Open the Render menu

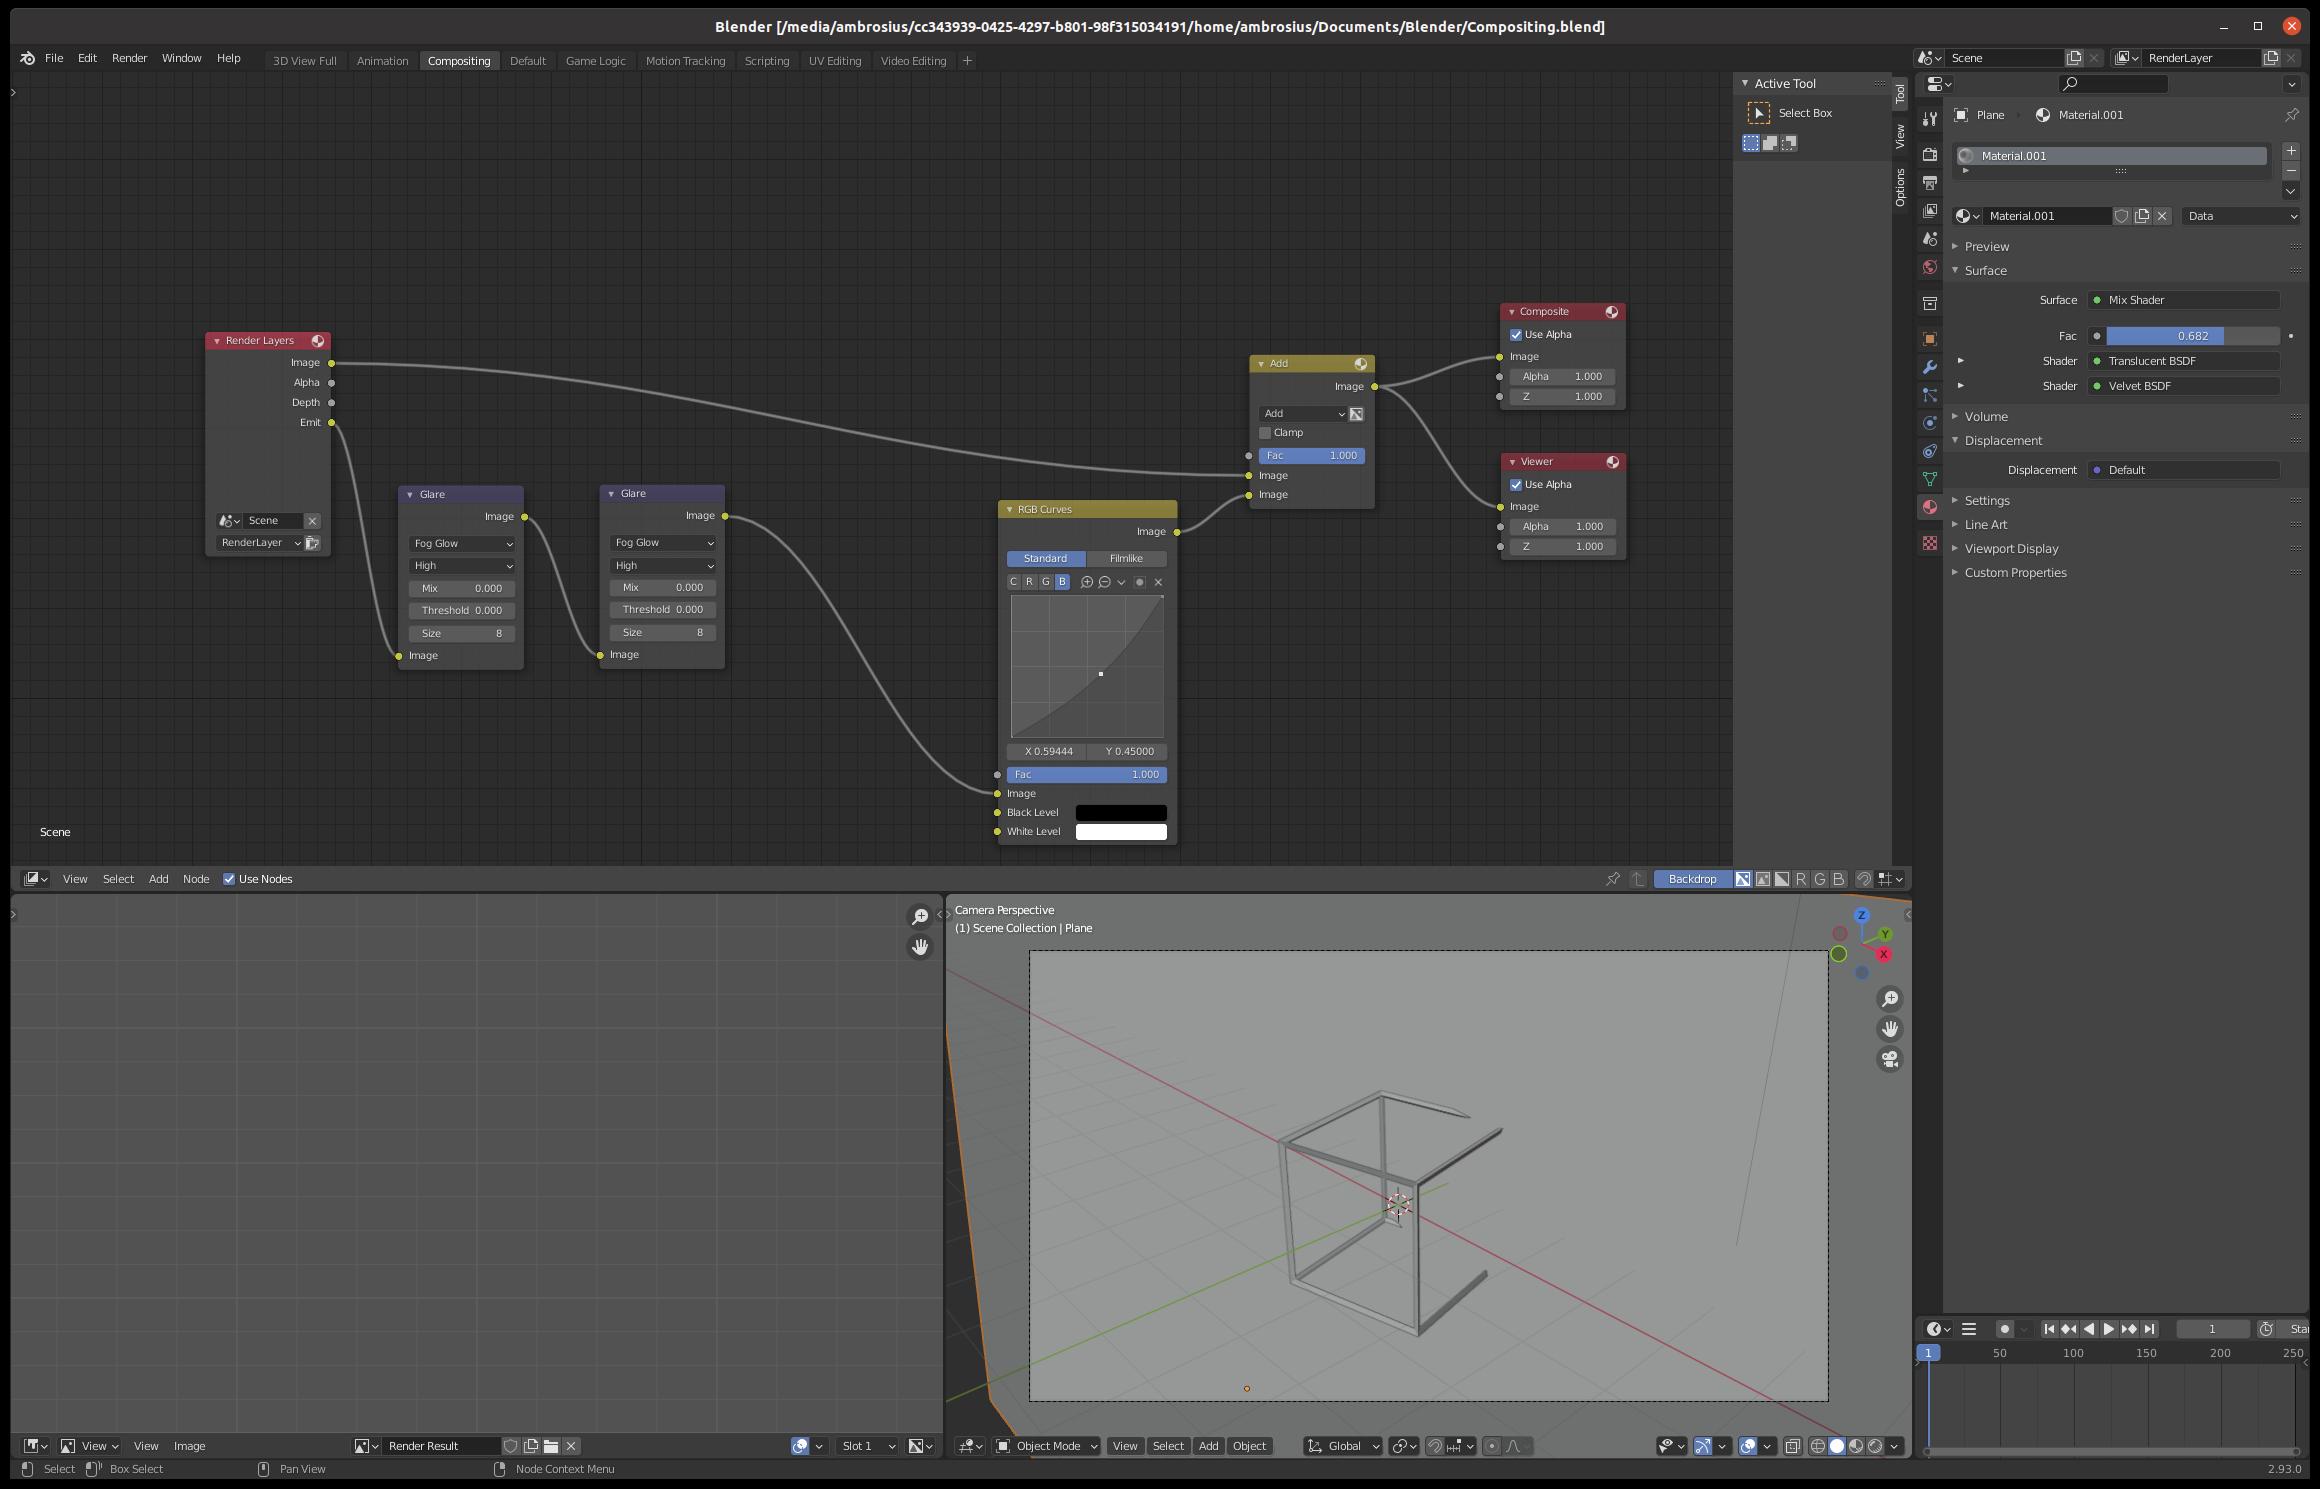[x=129, y=58]
